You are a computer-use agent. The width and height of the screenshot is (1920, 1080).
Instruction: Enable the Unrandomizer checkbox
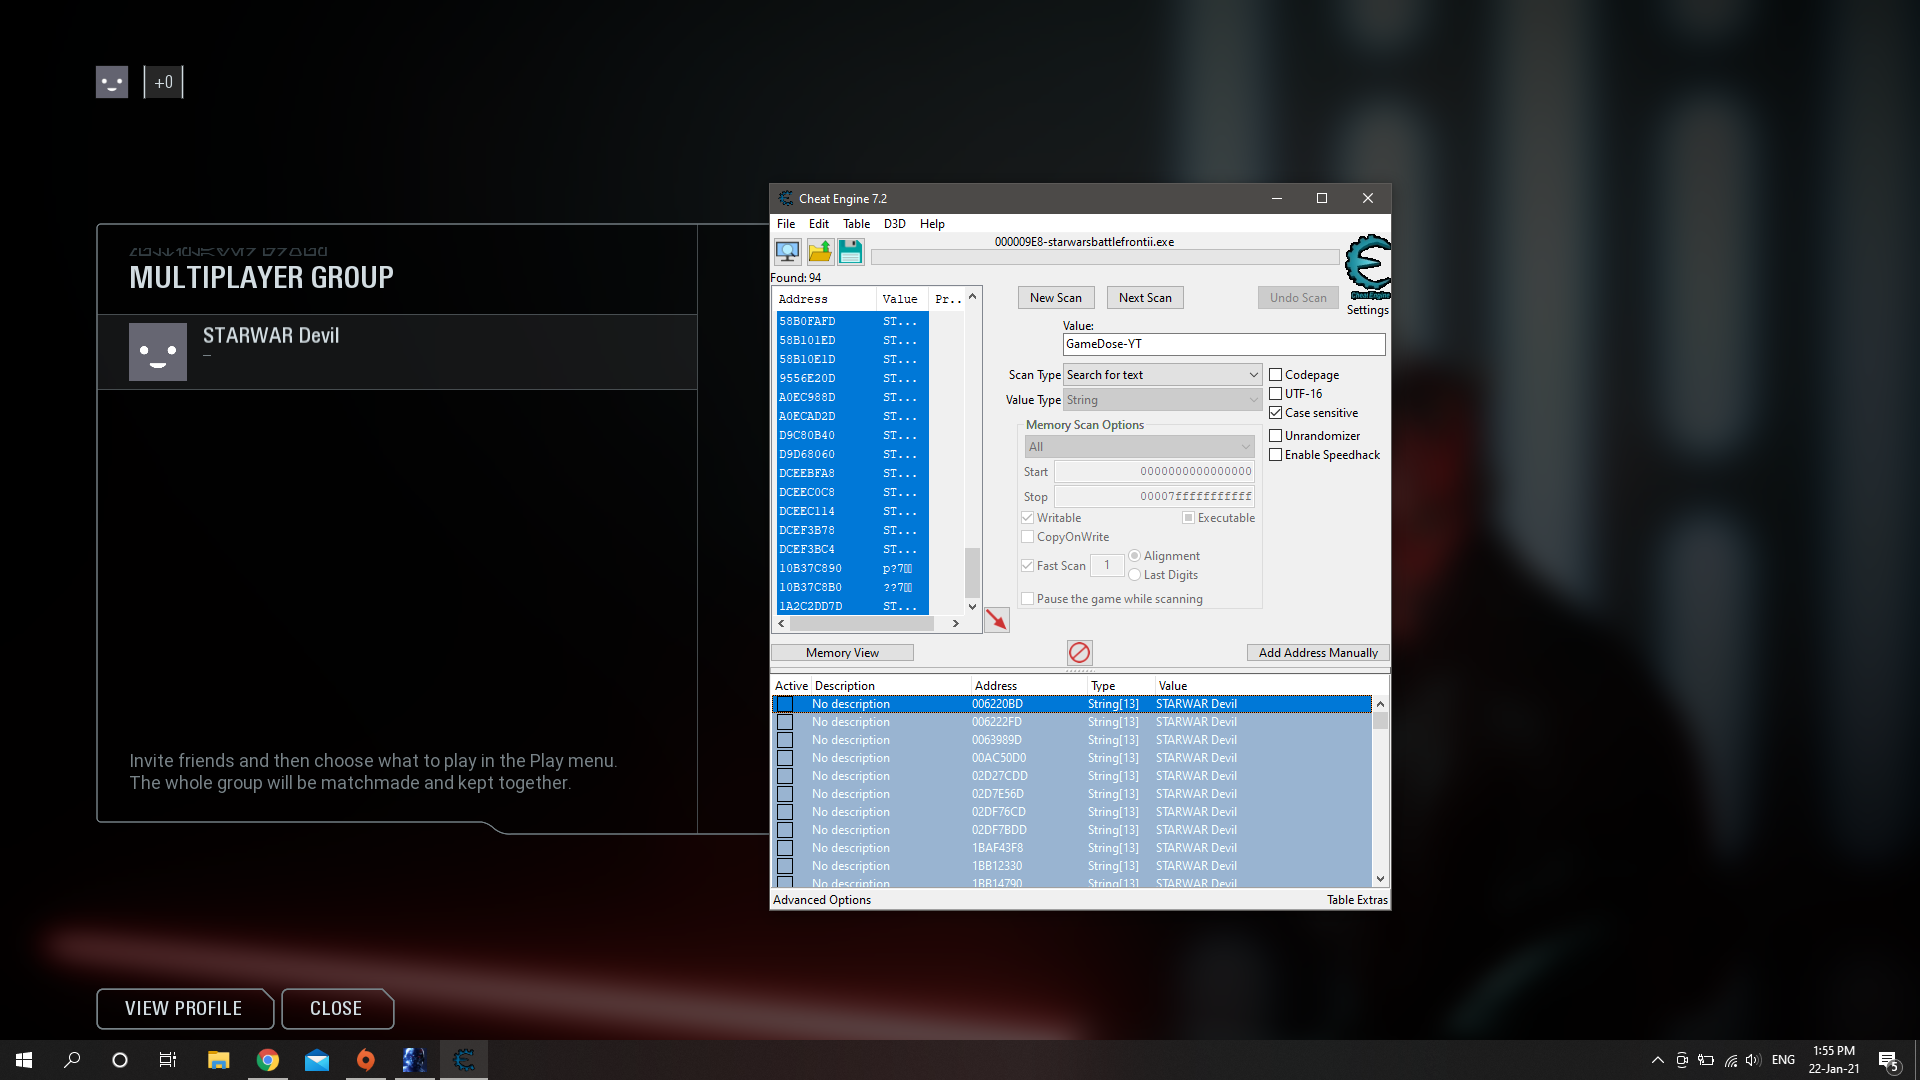coord(1276,436)
